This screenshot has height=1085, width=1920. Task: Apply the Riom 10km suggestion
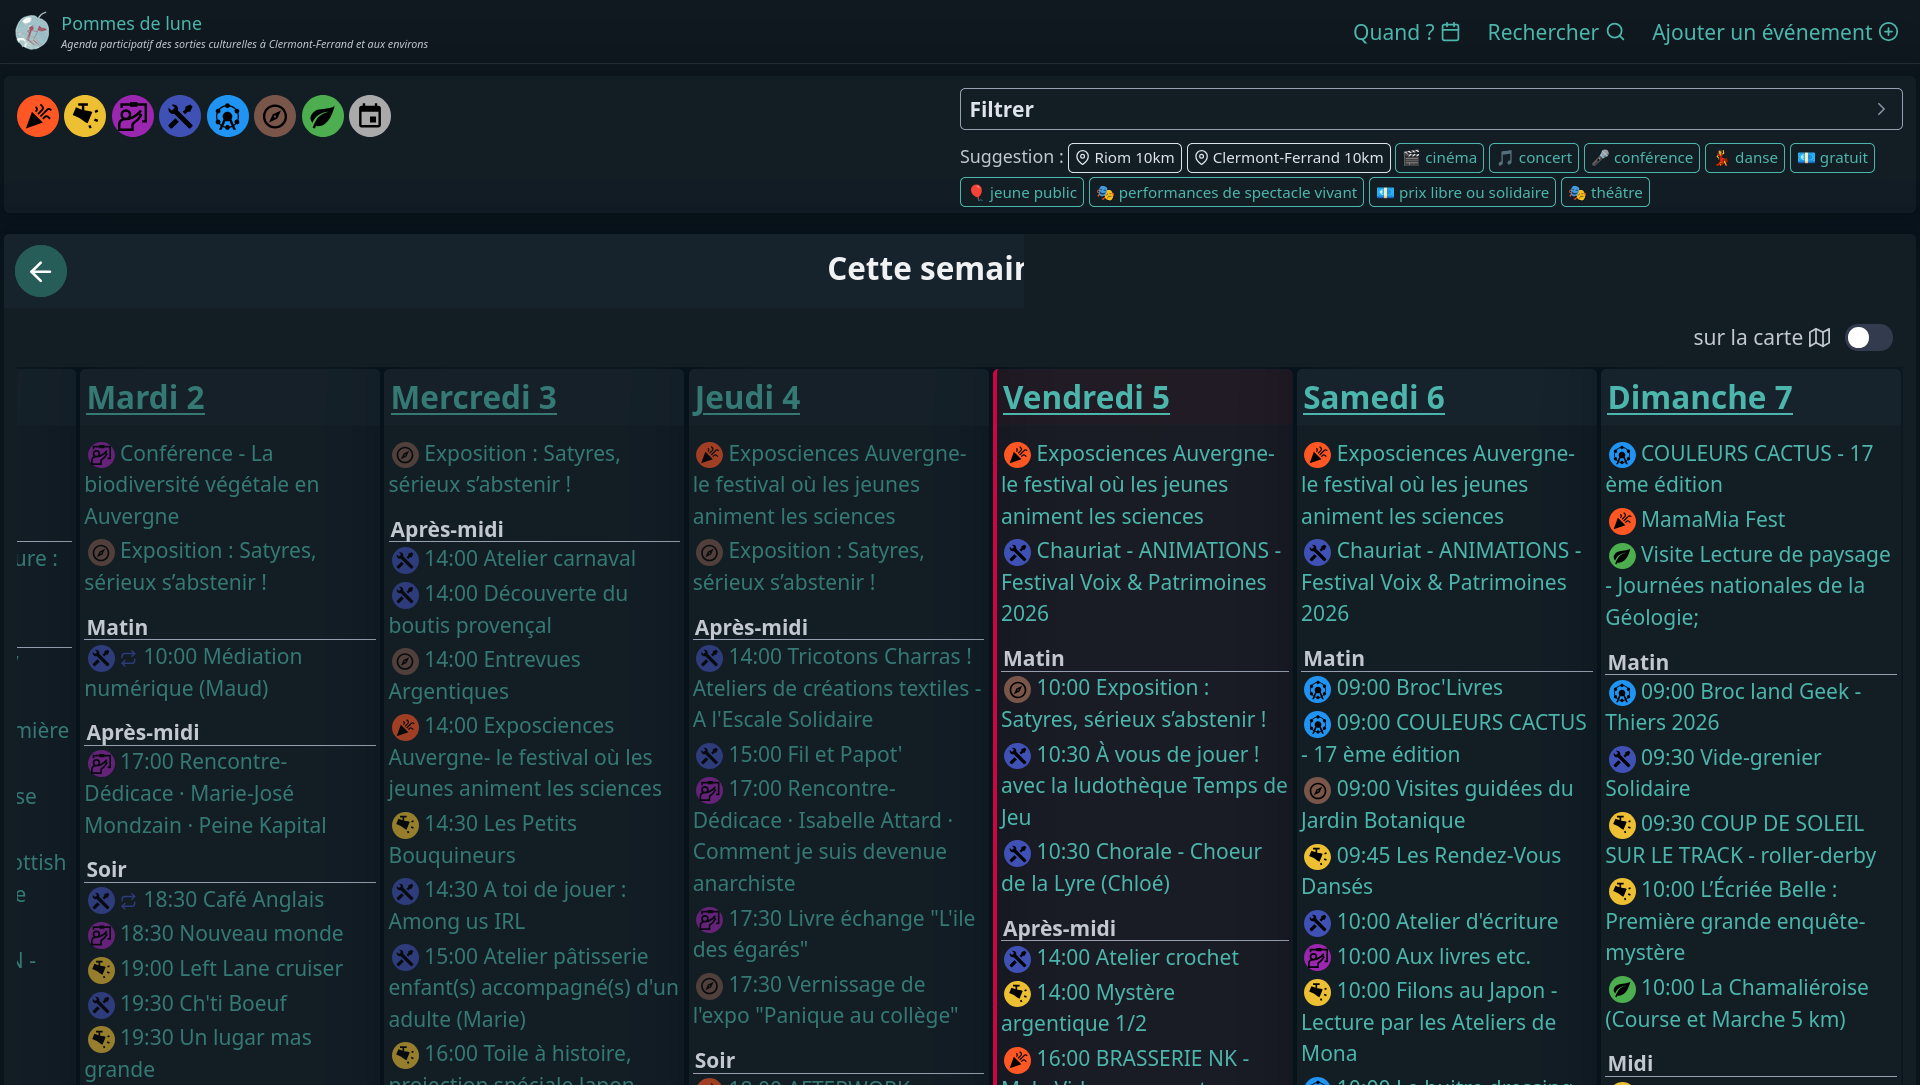point(1124,158)
